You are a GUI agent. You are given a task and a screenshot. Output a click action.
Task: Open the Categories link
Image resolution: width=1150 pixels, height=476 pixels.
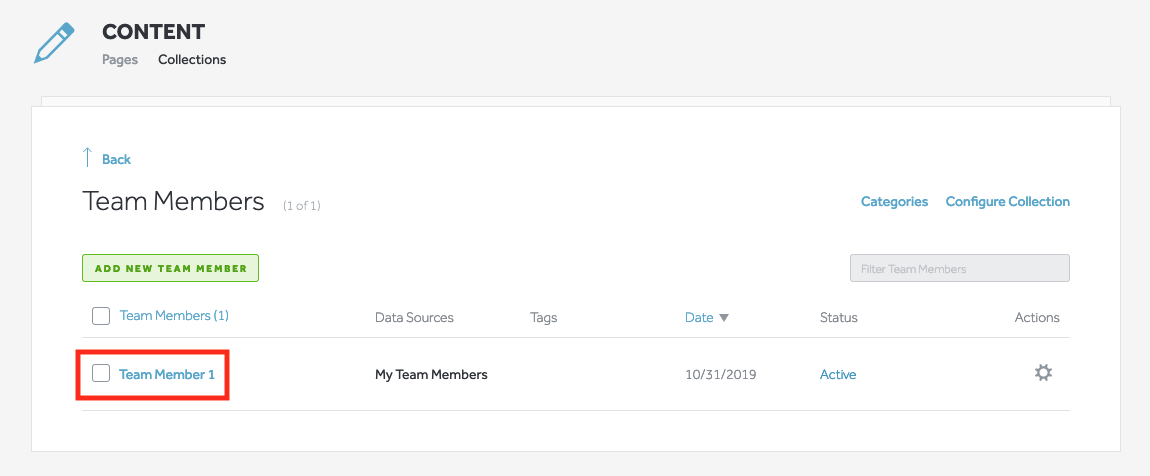pyautogui.click(x=894, y=201)
